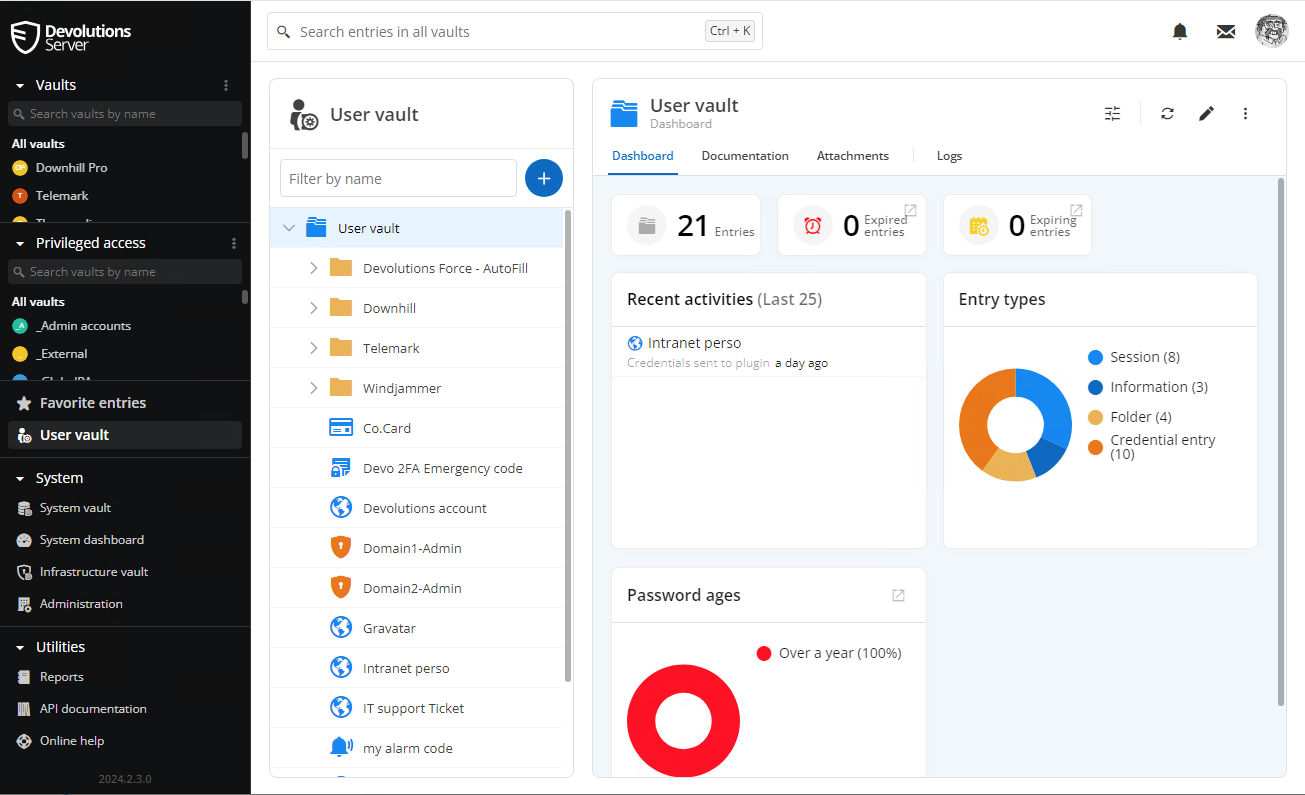
Task: Click the dashboard vertical scrollbar
Action: (x=1281, y=442)
